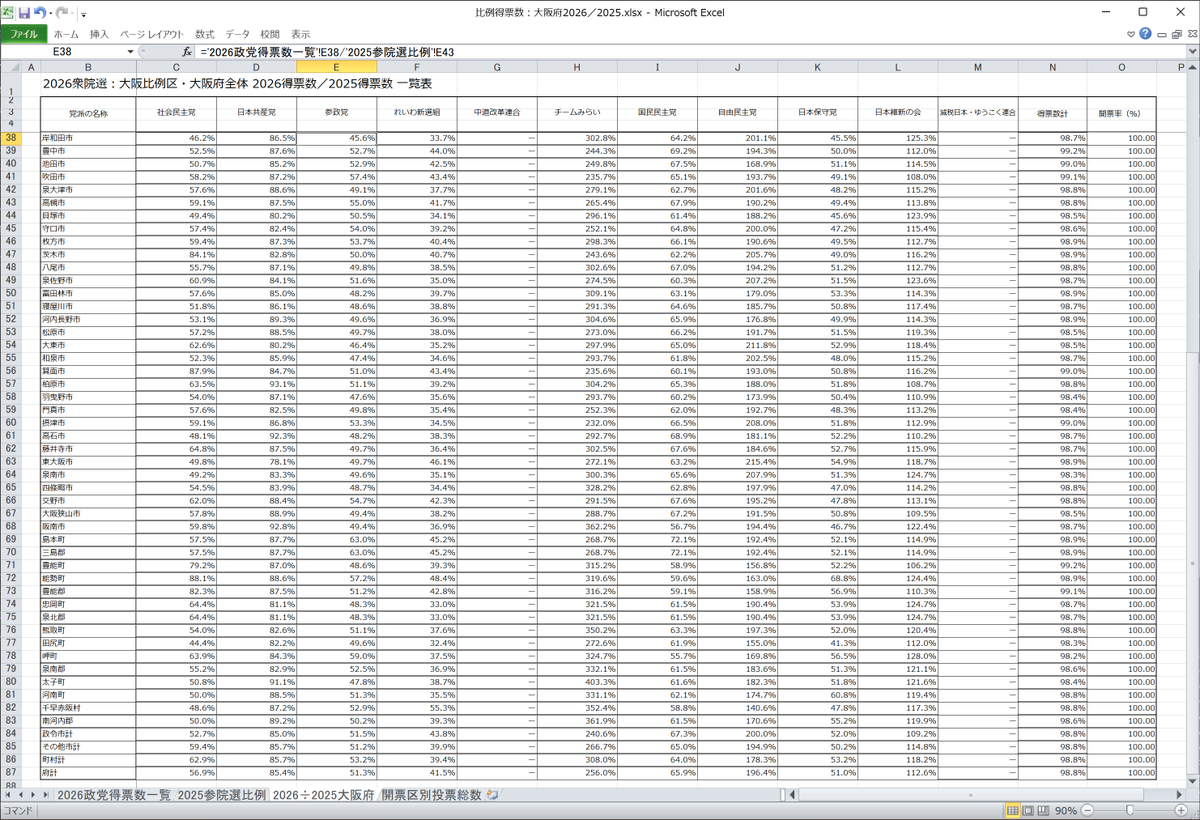Screen dimensions: 1200x820
Task: Switch to sheet tab 2026政党得票数一覧
Action: 112,794
